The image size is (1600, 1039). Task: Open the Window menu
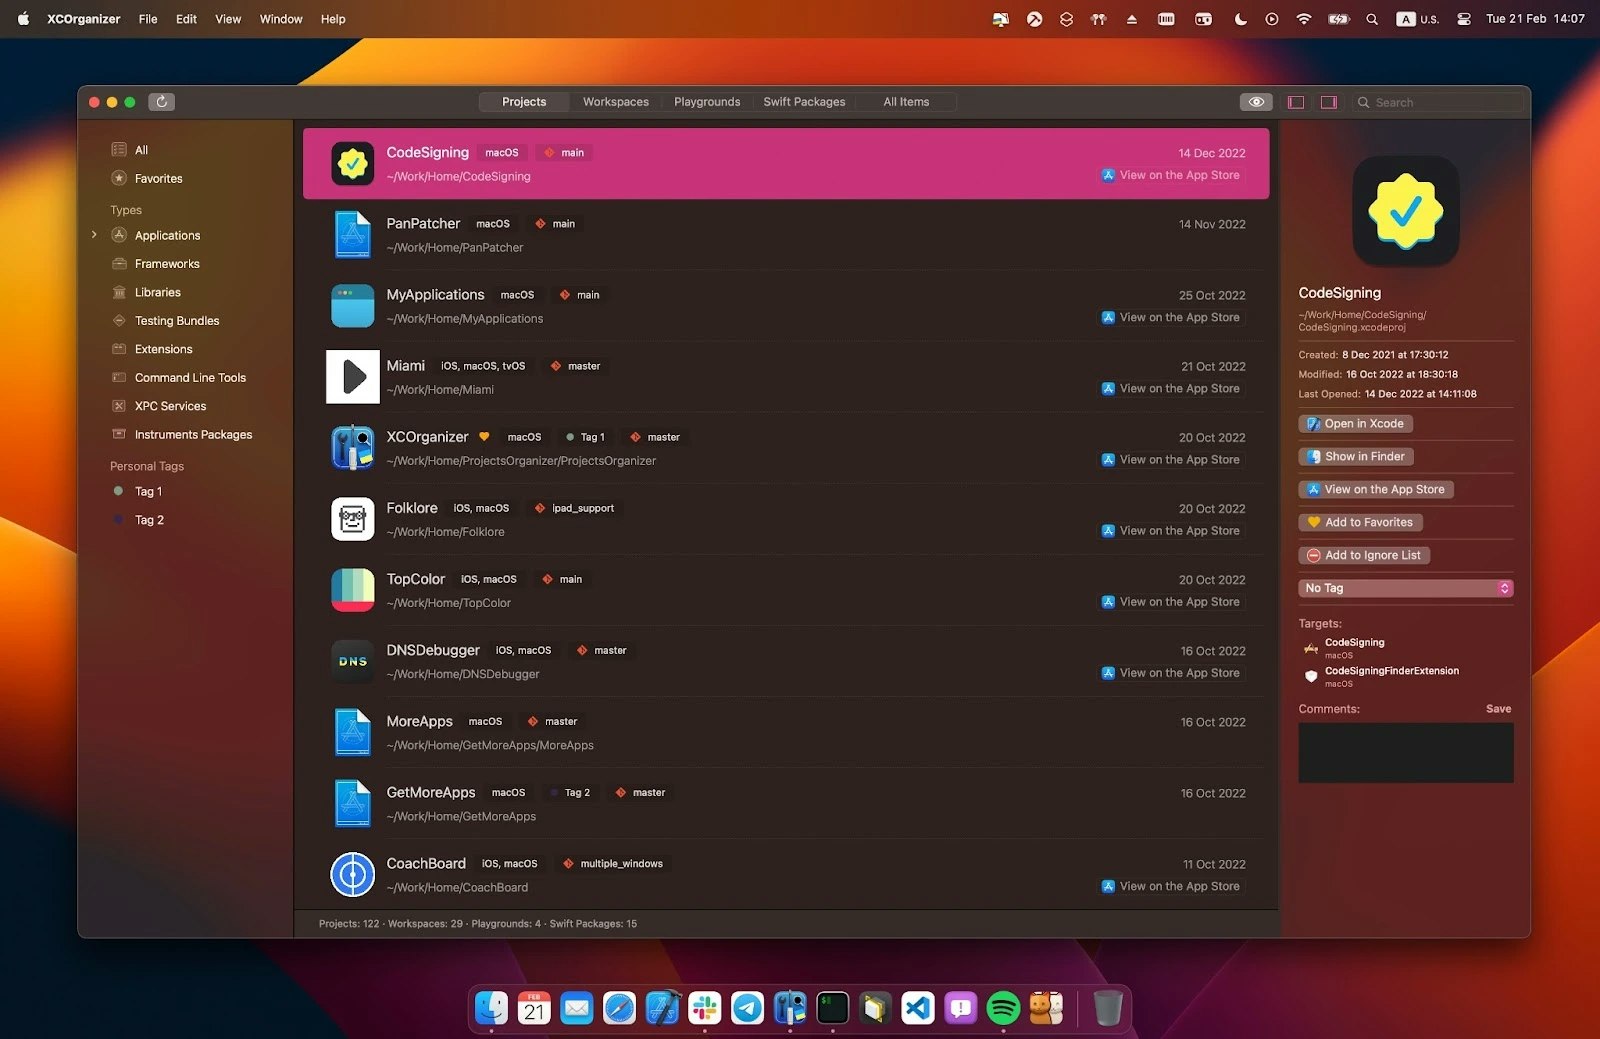(281, 19)
